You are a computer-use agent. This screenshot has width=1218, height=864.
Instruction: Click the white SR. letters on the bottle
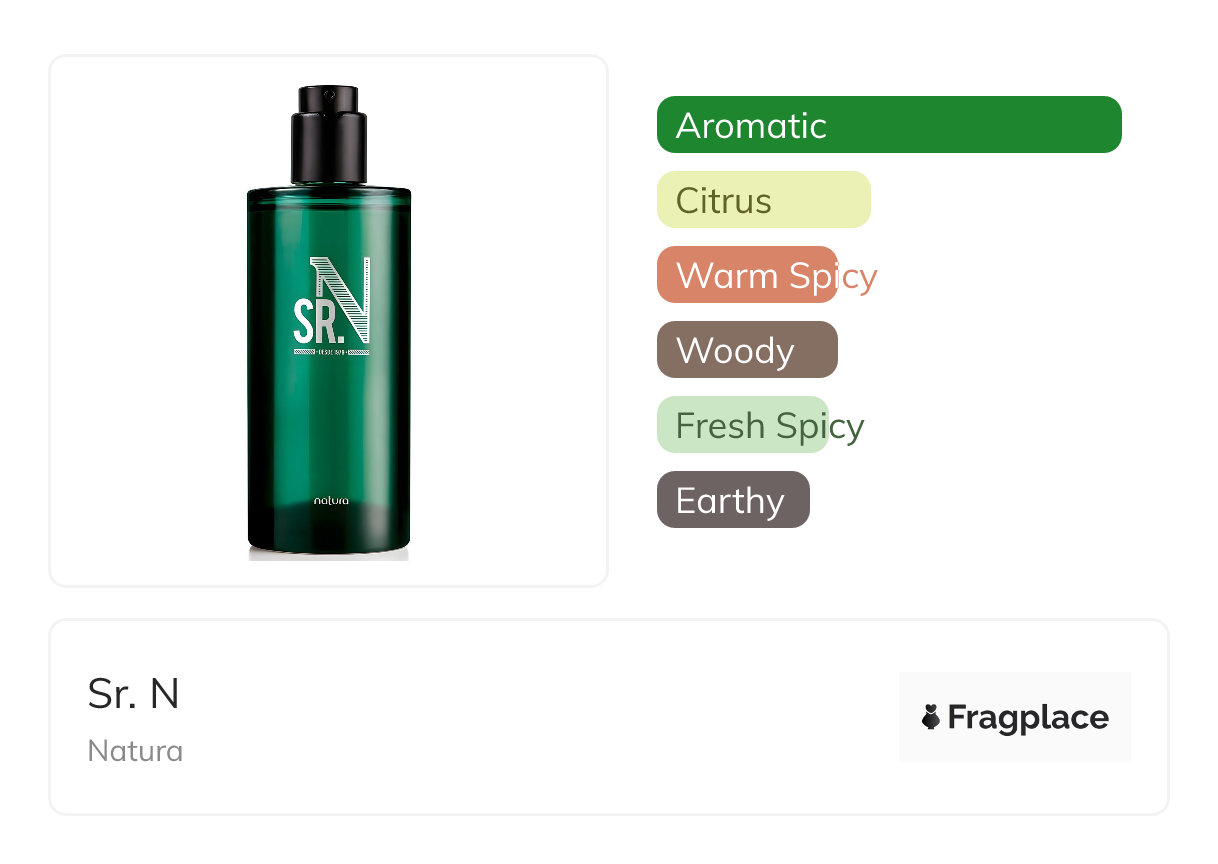[315, 321]
